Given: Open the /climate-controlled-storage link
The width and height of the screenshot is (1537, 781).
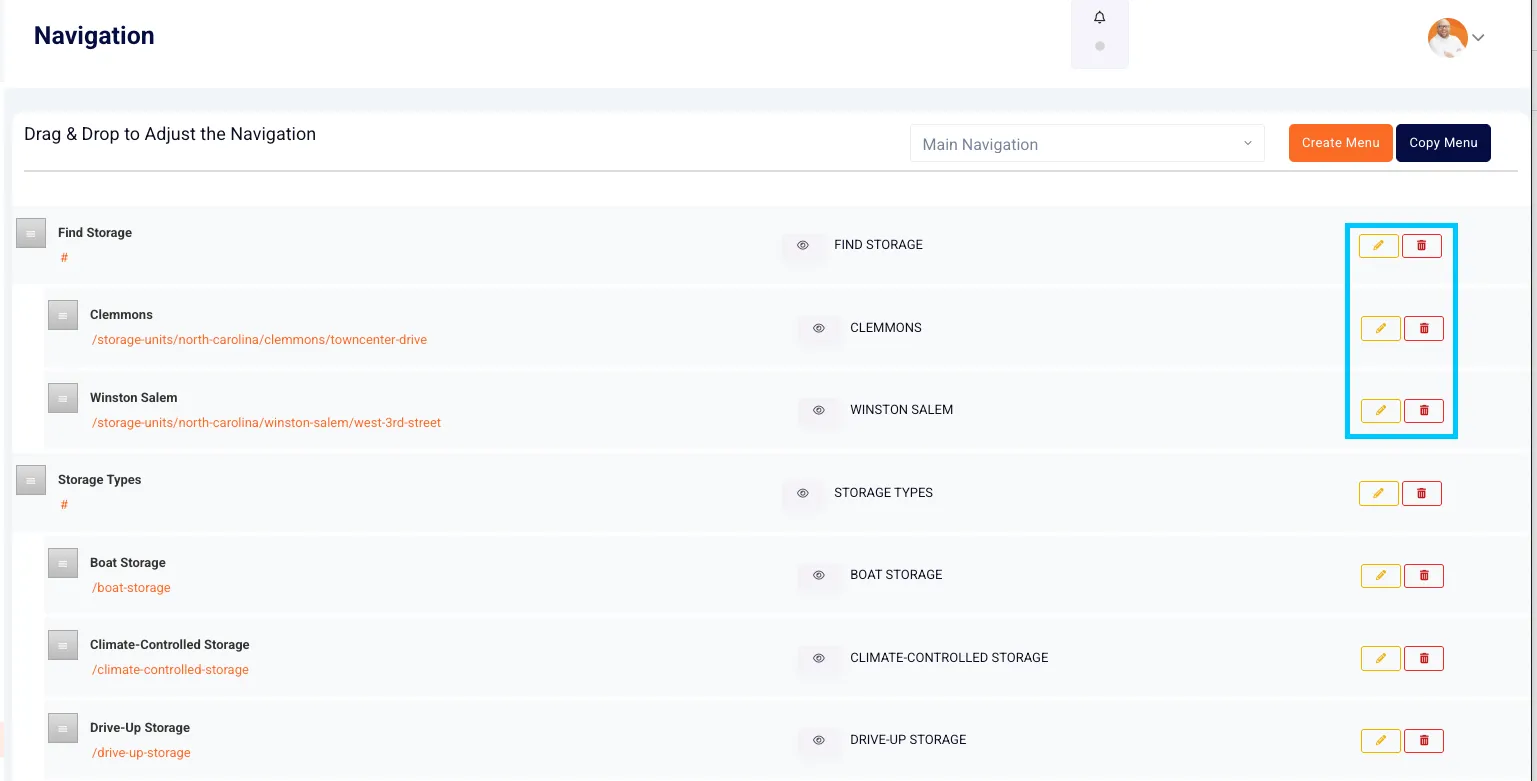Looking at the screenshot, I should (170, 670).
